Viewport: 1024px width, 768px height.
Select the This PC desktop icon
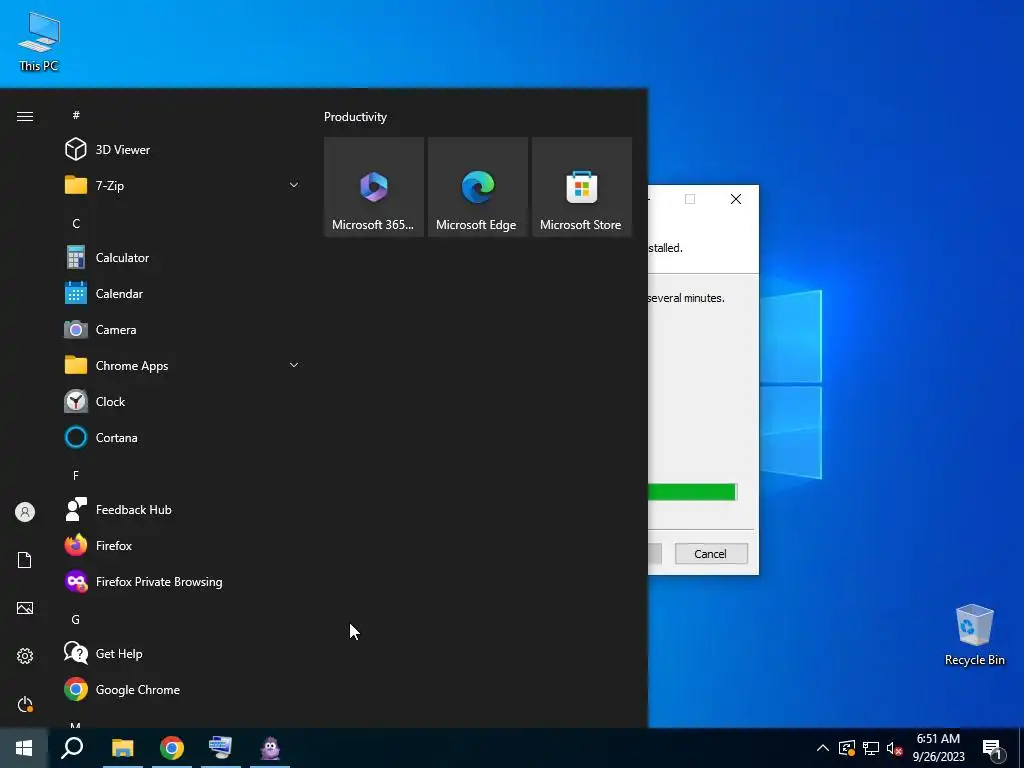pyautogui.click(x=39, y=41)
